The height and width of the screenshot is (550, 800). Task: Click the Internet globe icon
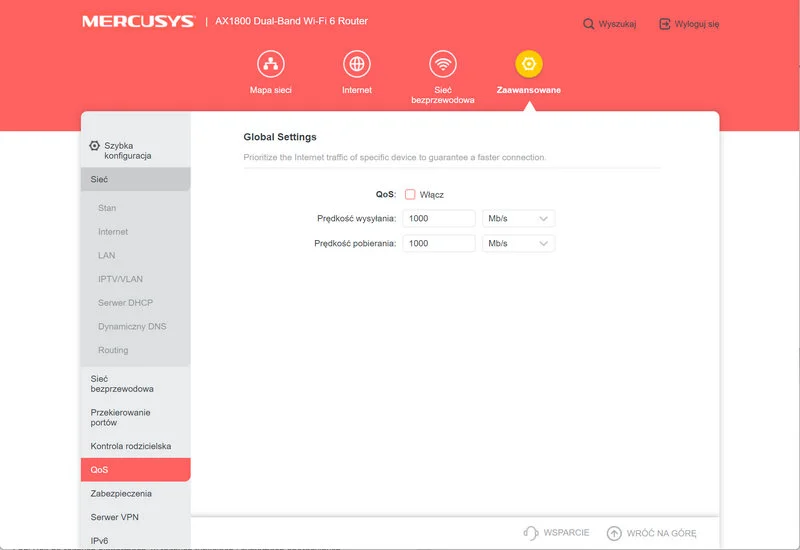(x=356, y=65)
